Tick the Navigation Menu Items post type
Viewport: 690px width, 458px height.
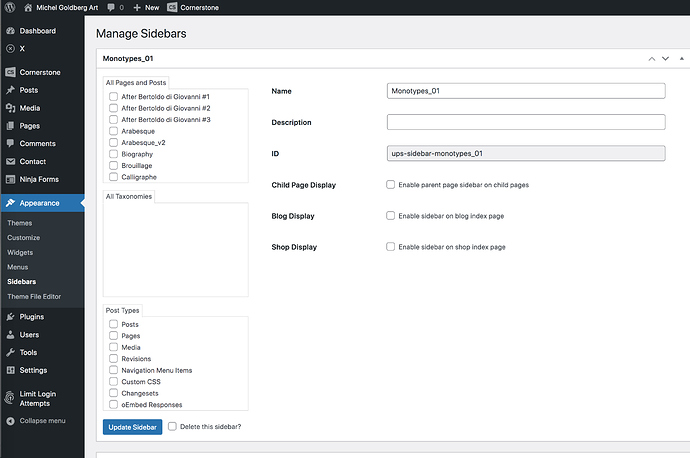(113, 370)
